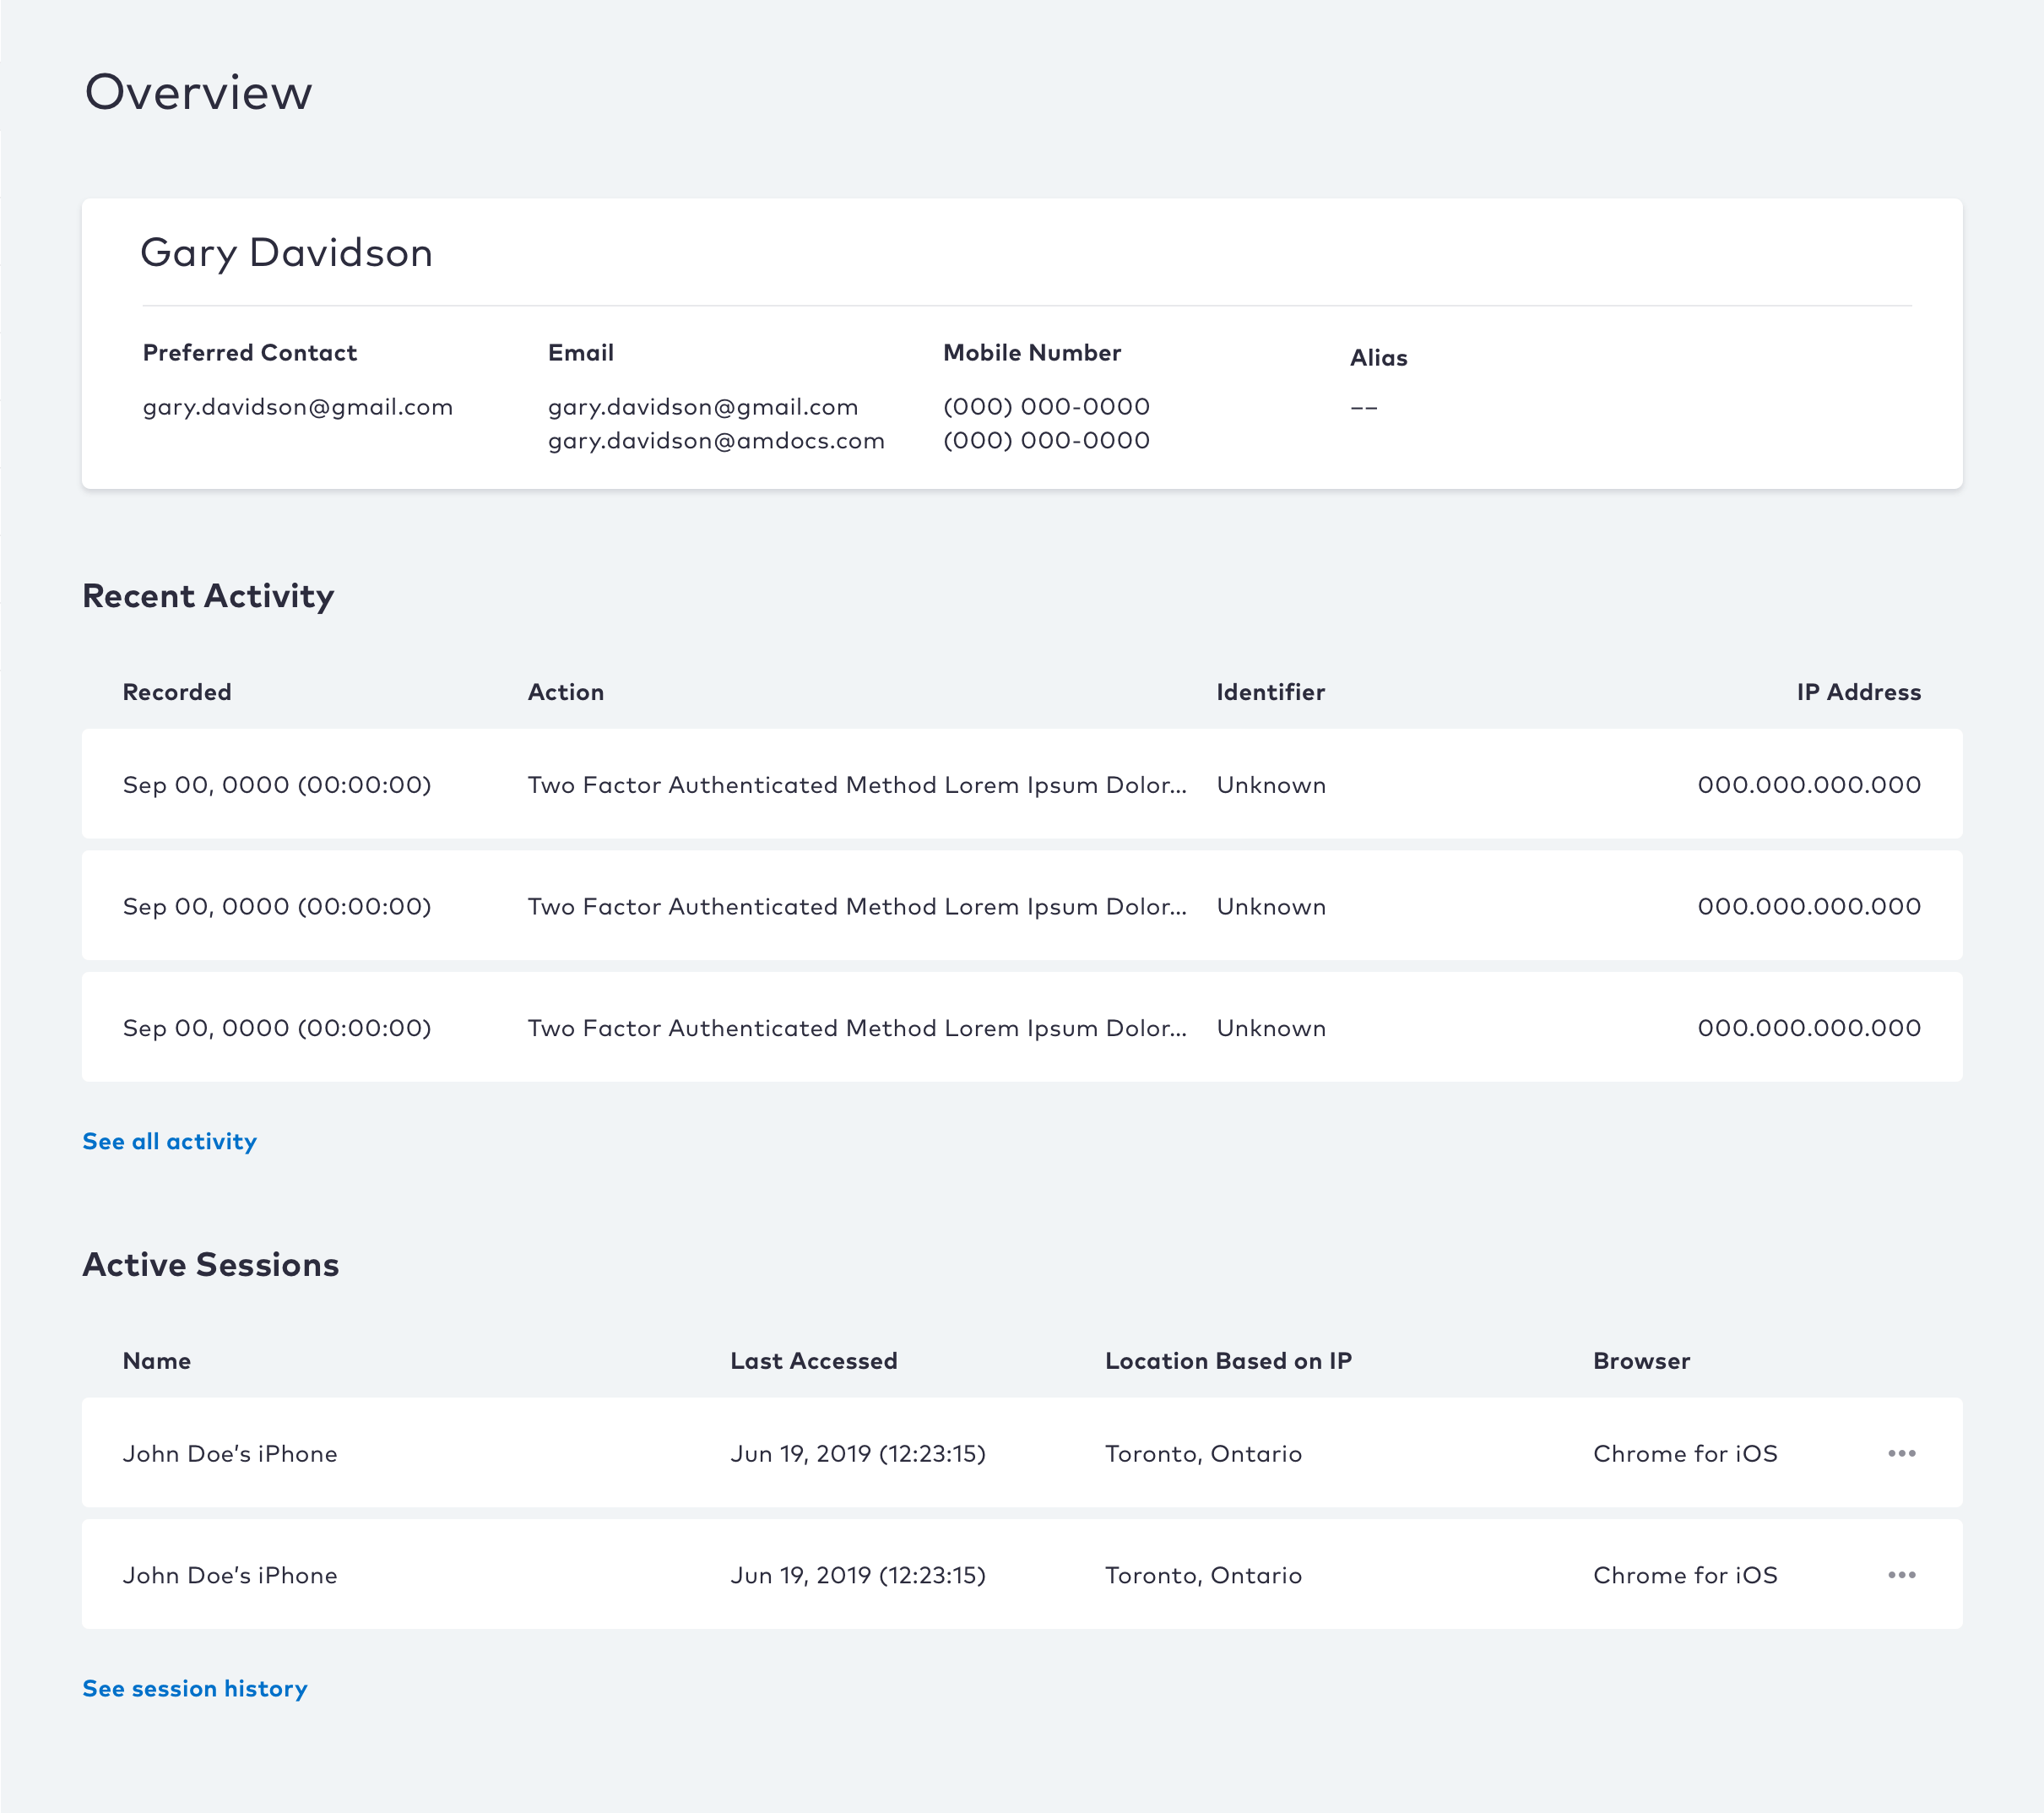Select Unknown identifier in third activity row
Screen dimensions: 2044x1813
[x=1271, y=1028]
